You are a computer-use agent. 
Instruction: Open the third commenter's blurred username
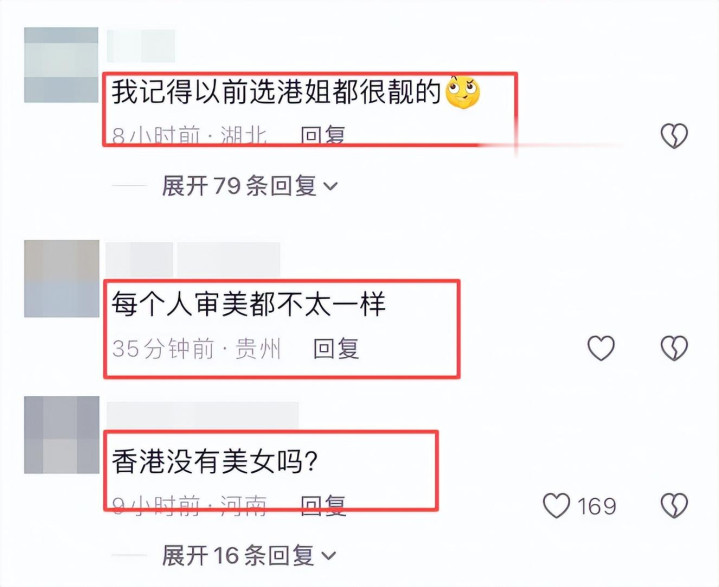203,414
